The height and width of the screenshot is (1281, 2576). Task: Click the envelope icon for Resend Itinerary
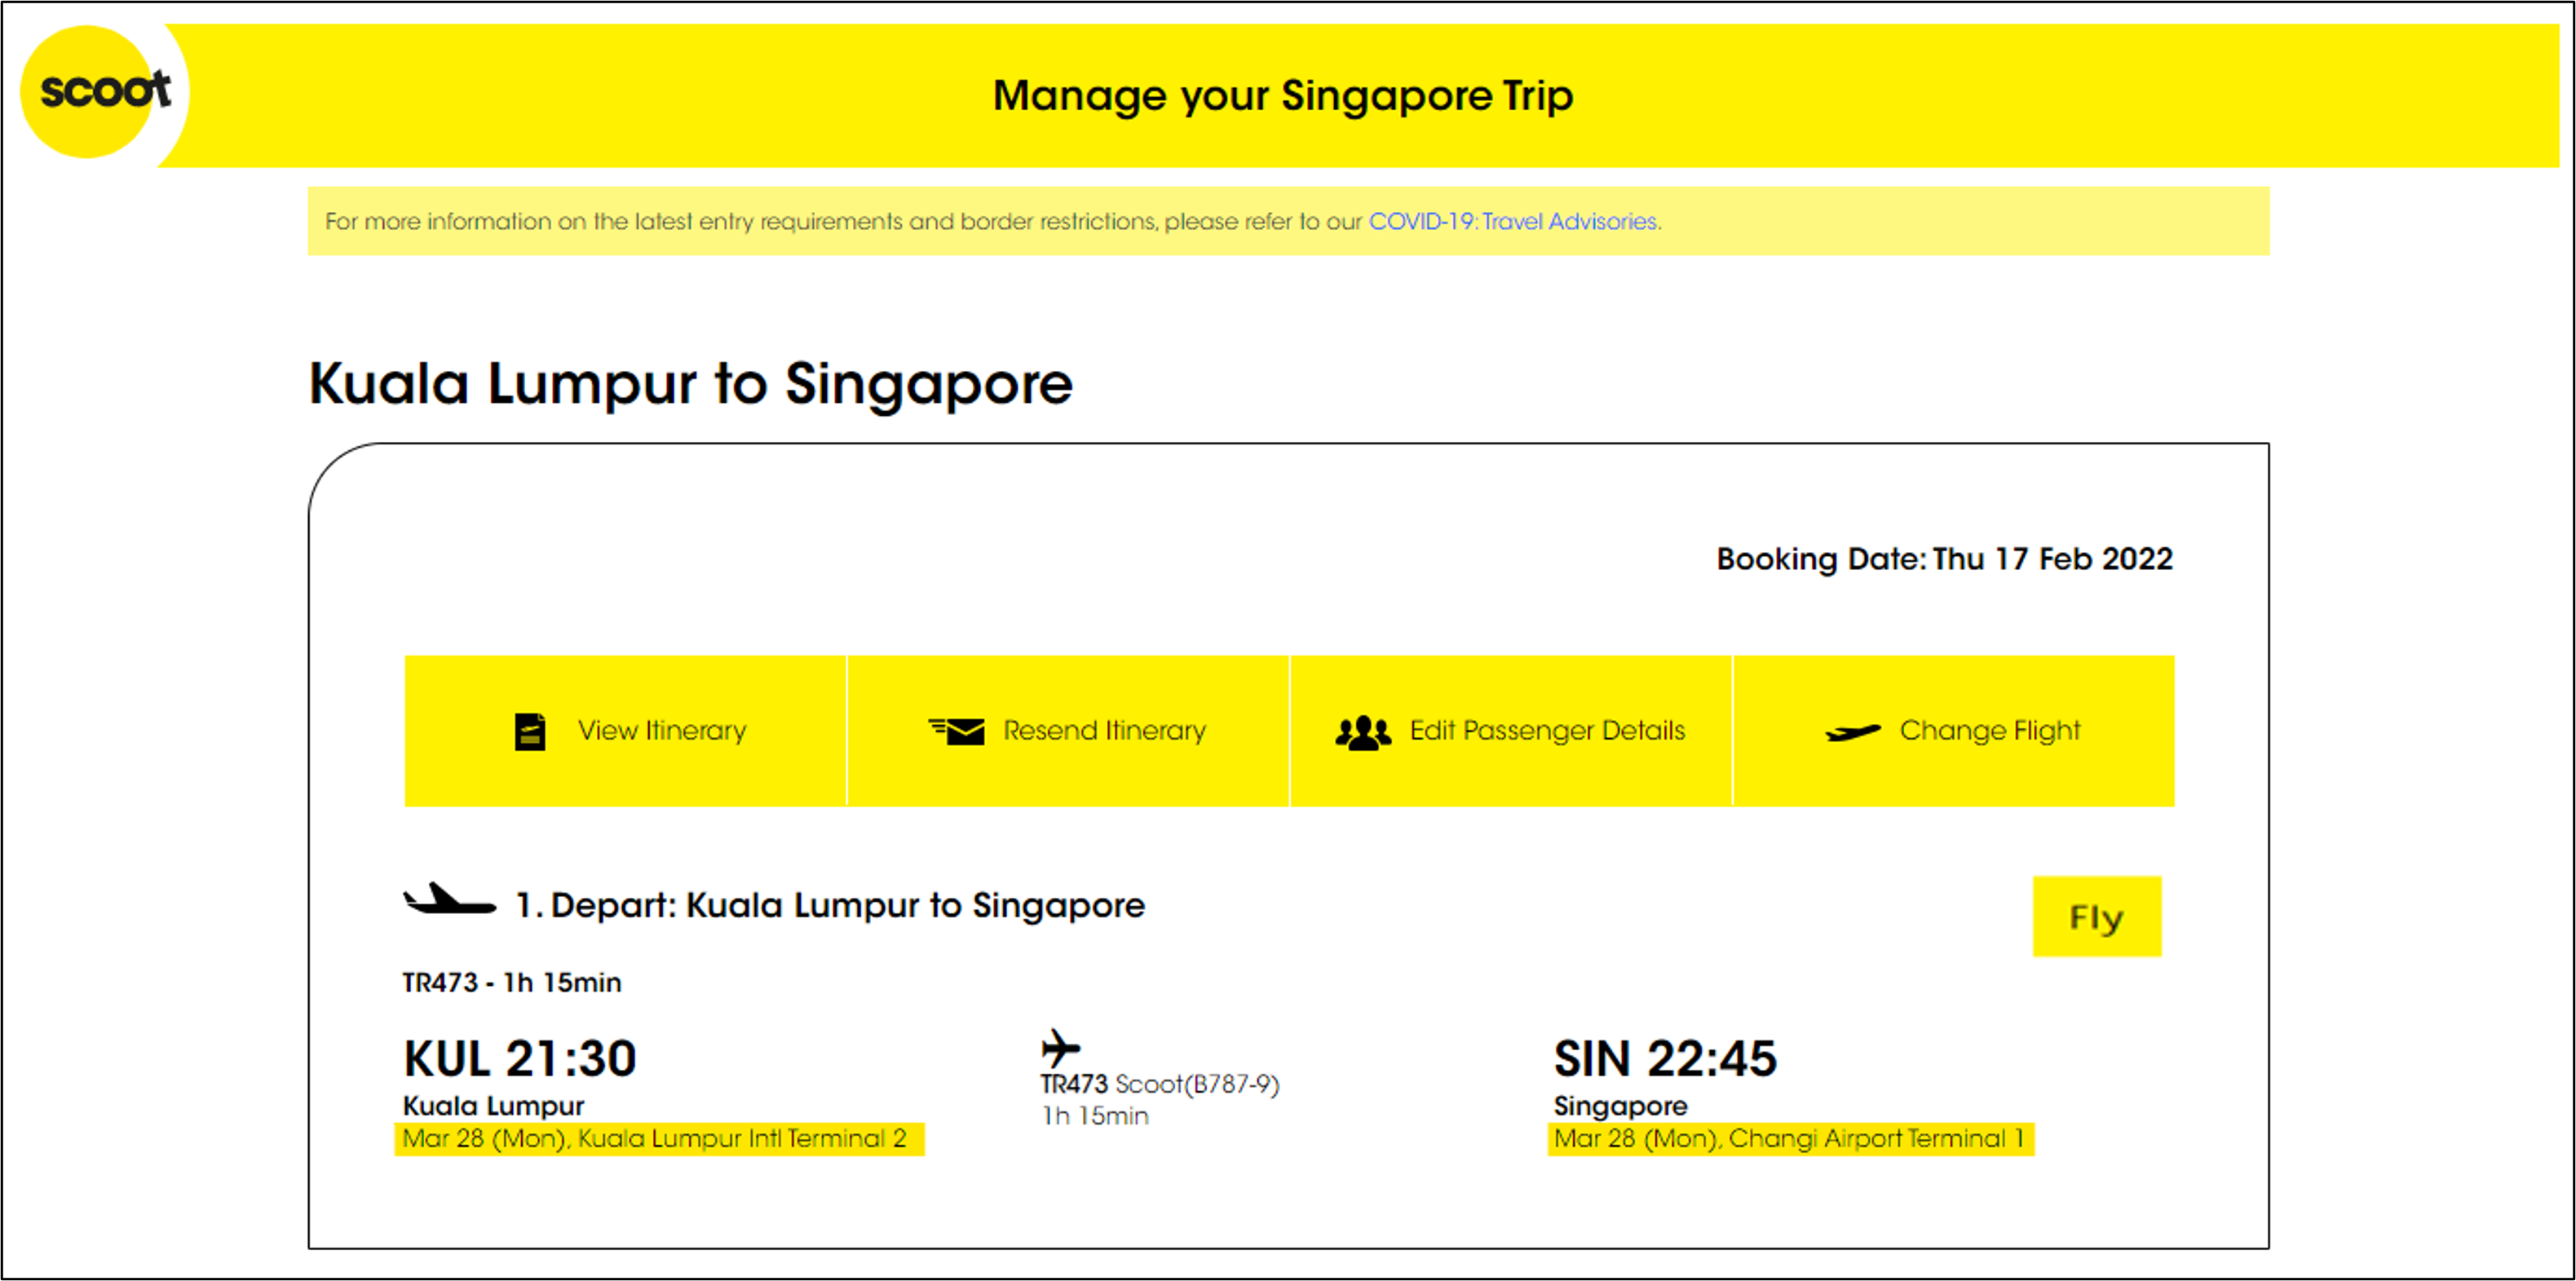coord(957,730)
